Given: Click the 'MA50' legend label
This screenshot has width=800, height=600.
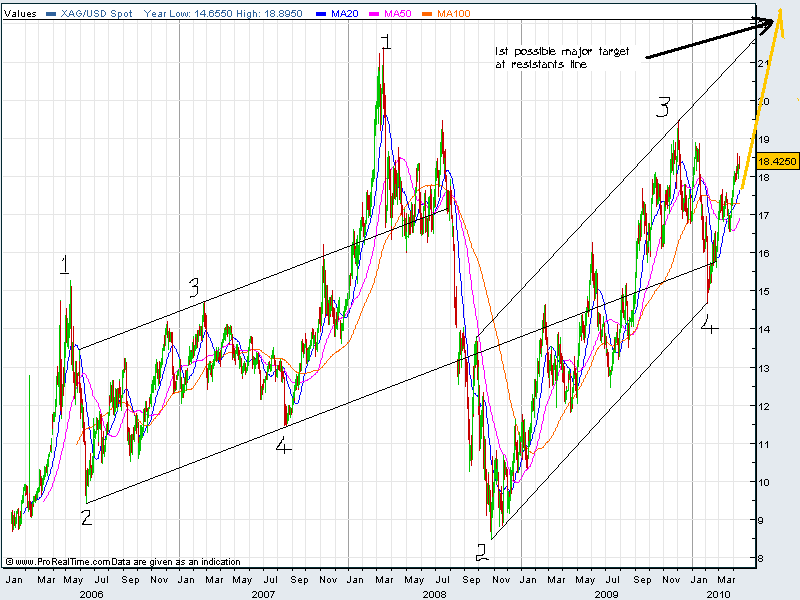Looking at the screenshot, I should click(x=398, y=14).
